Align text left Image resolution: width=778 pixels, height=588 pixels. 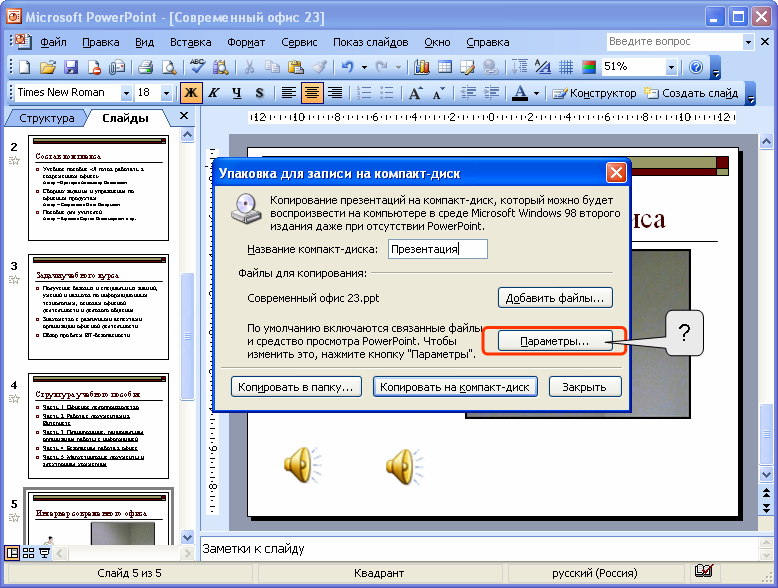288,93
